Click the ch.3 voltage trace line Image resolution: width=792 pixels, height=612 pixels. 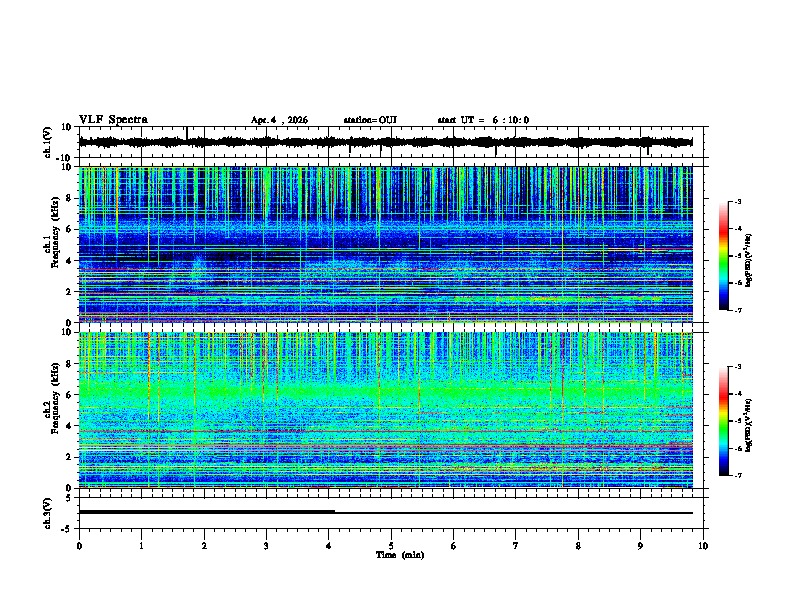click(385, 513)
